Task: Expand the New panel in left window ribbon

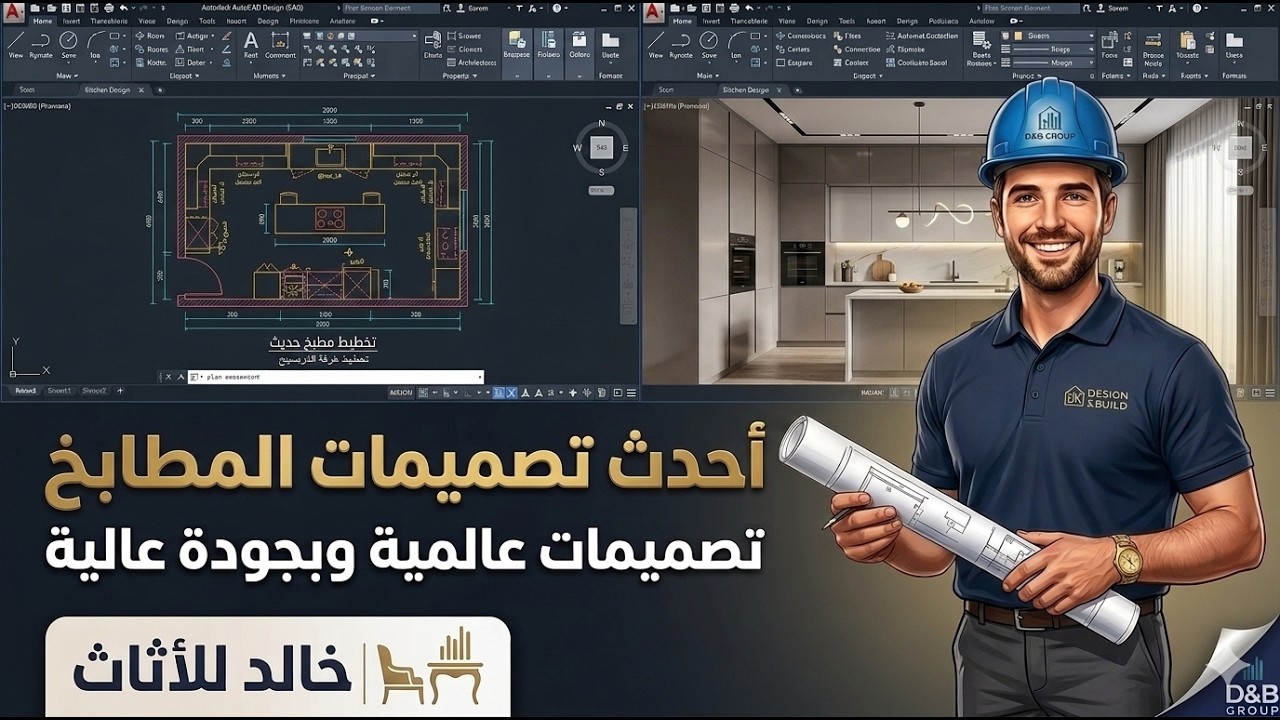Action: (x=67, y=76)
